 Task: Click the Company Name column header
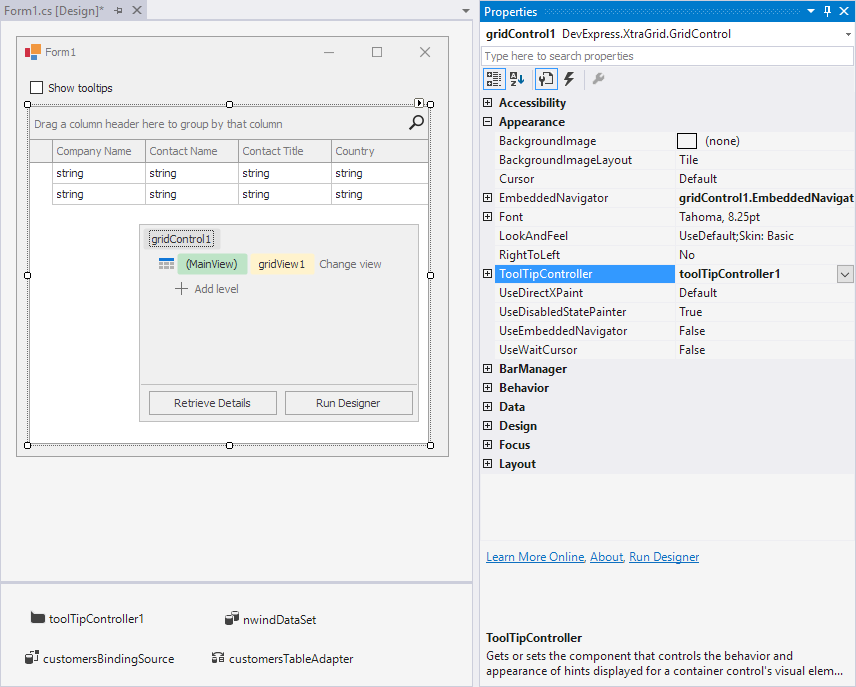98,151
